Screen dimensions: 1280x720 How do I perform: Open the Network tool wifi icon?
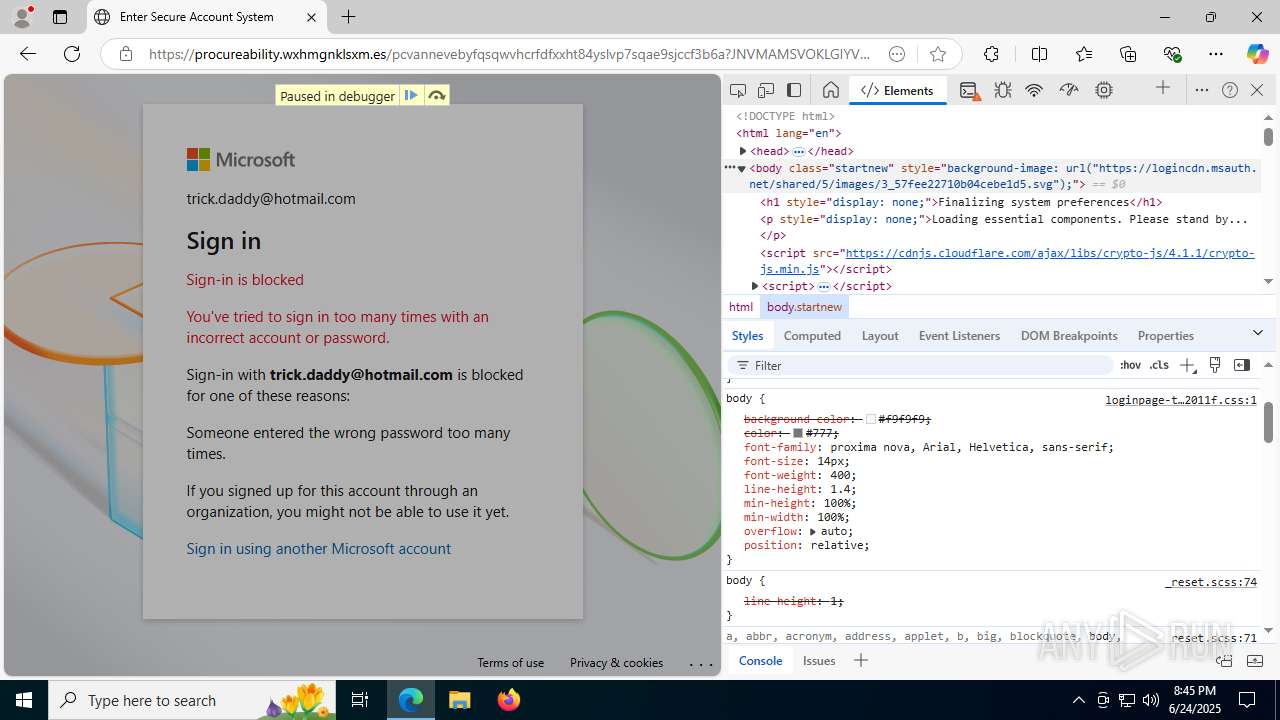pos(1034,90)
